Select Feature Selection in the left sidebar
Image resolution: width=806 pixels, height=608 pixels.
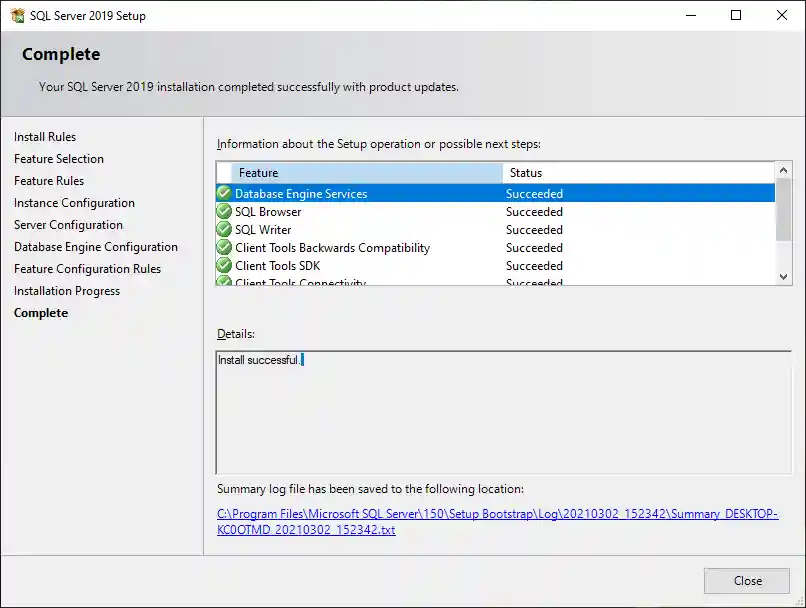[58, 158]
